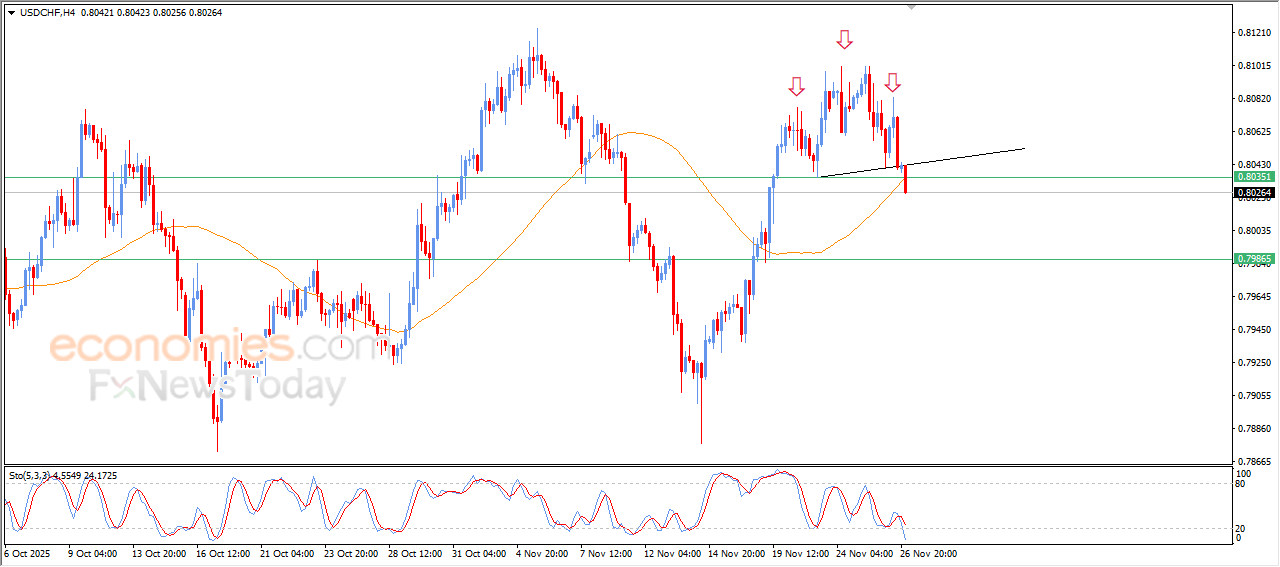Click the USDCHF,H4 symbol title text

pyautogui.click(x=47, y=12)
